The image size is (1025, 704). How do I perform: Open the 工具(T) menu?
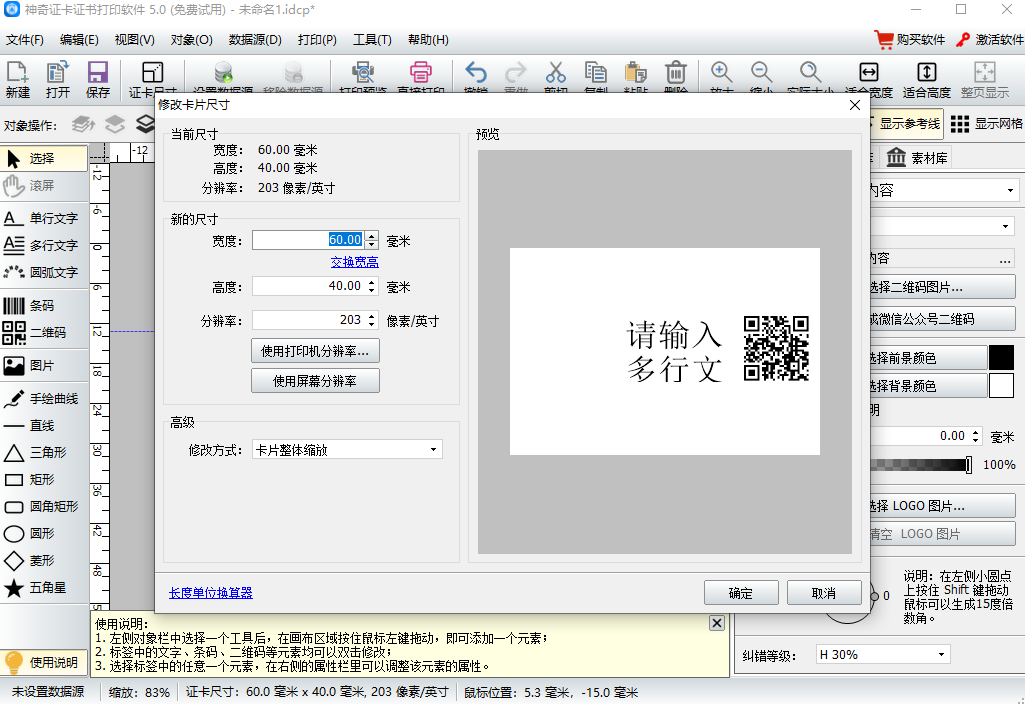pos(372,40)
